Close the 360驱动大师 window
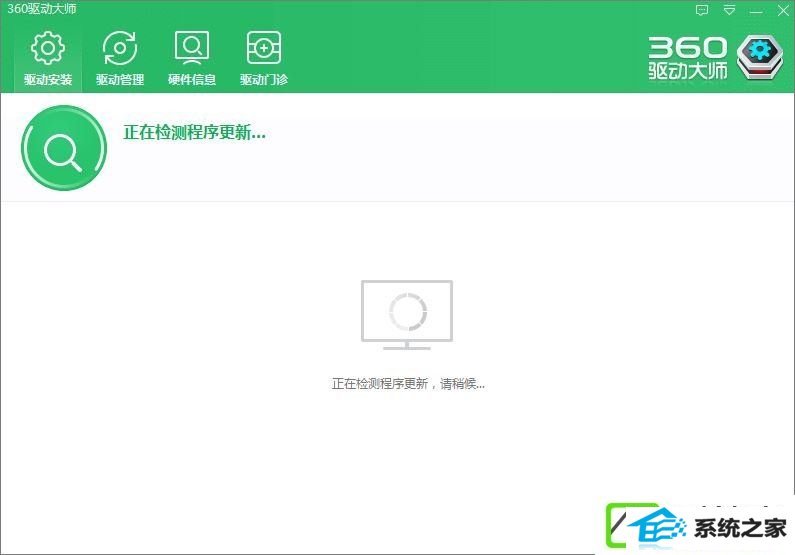 (783, 10)
